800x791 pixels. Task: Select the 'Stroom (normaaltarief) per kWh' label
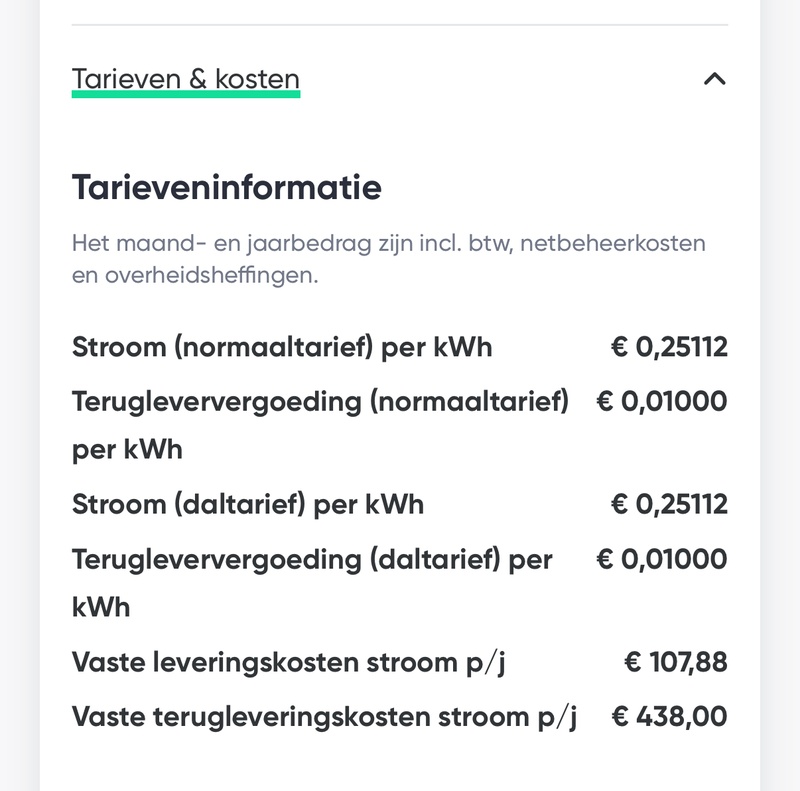282,347
